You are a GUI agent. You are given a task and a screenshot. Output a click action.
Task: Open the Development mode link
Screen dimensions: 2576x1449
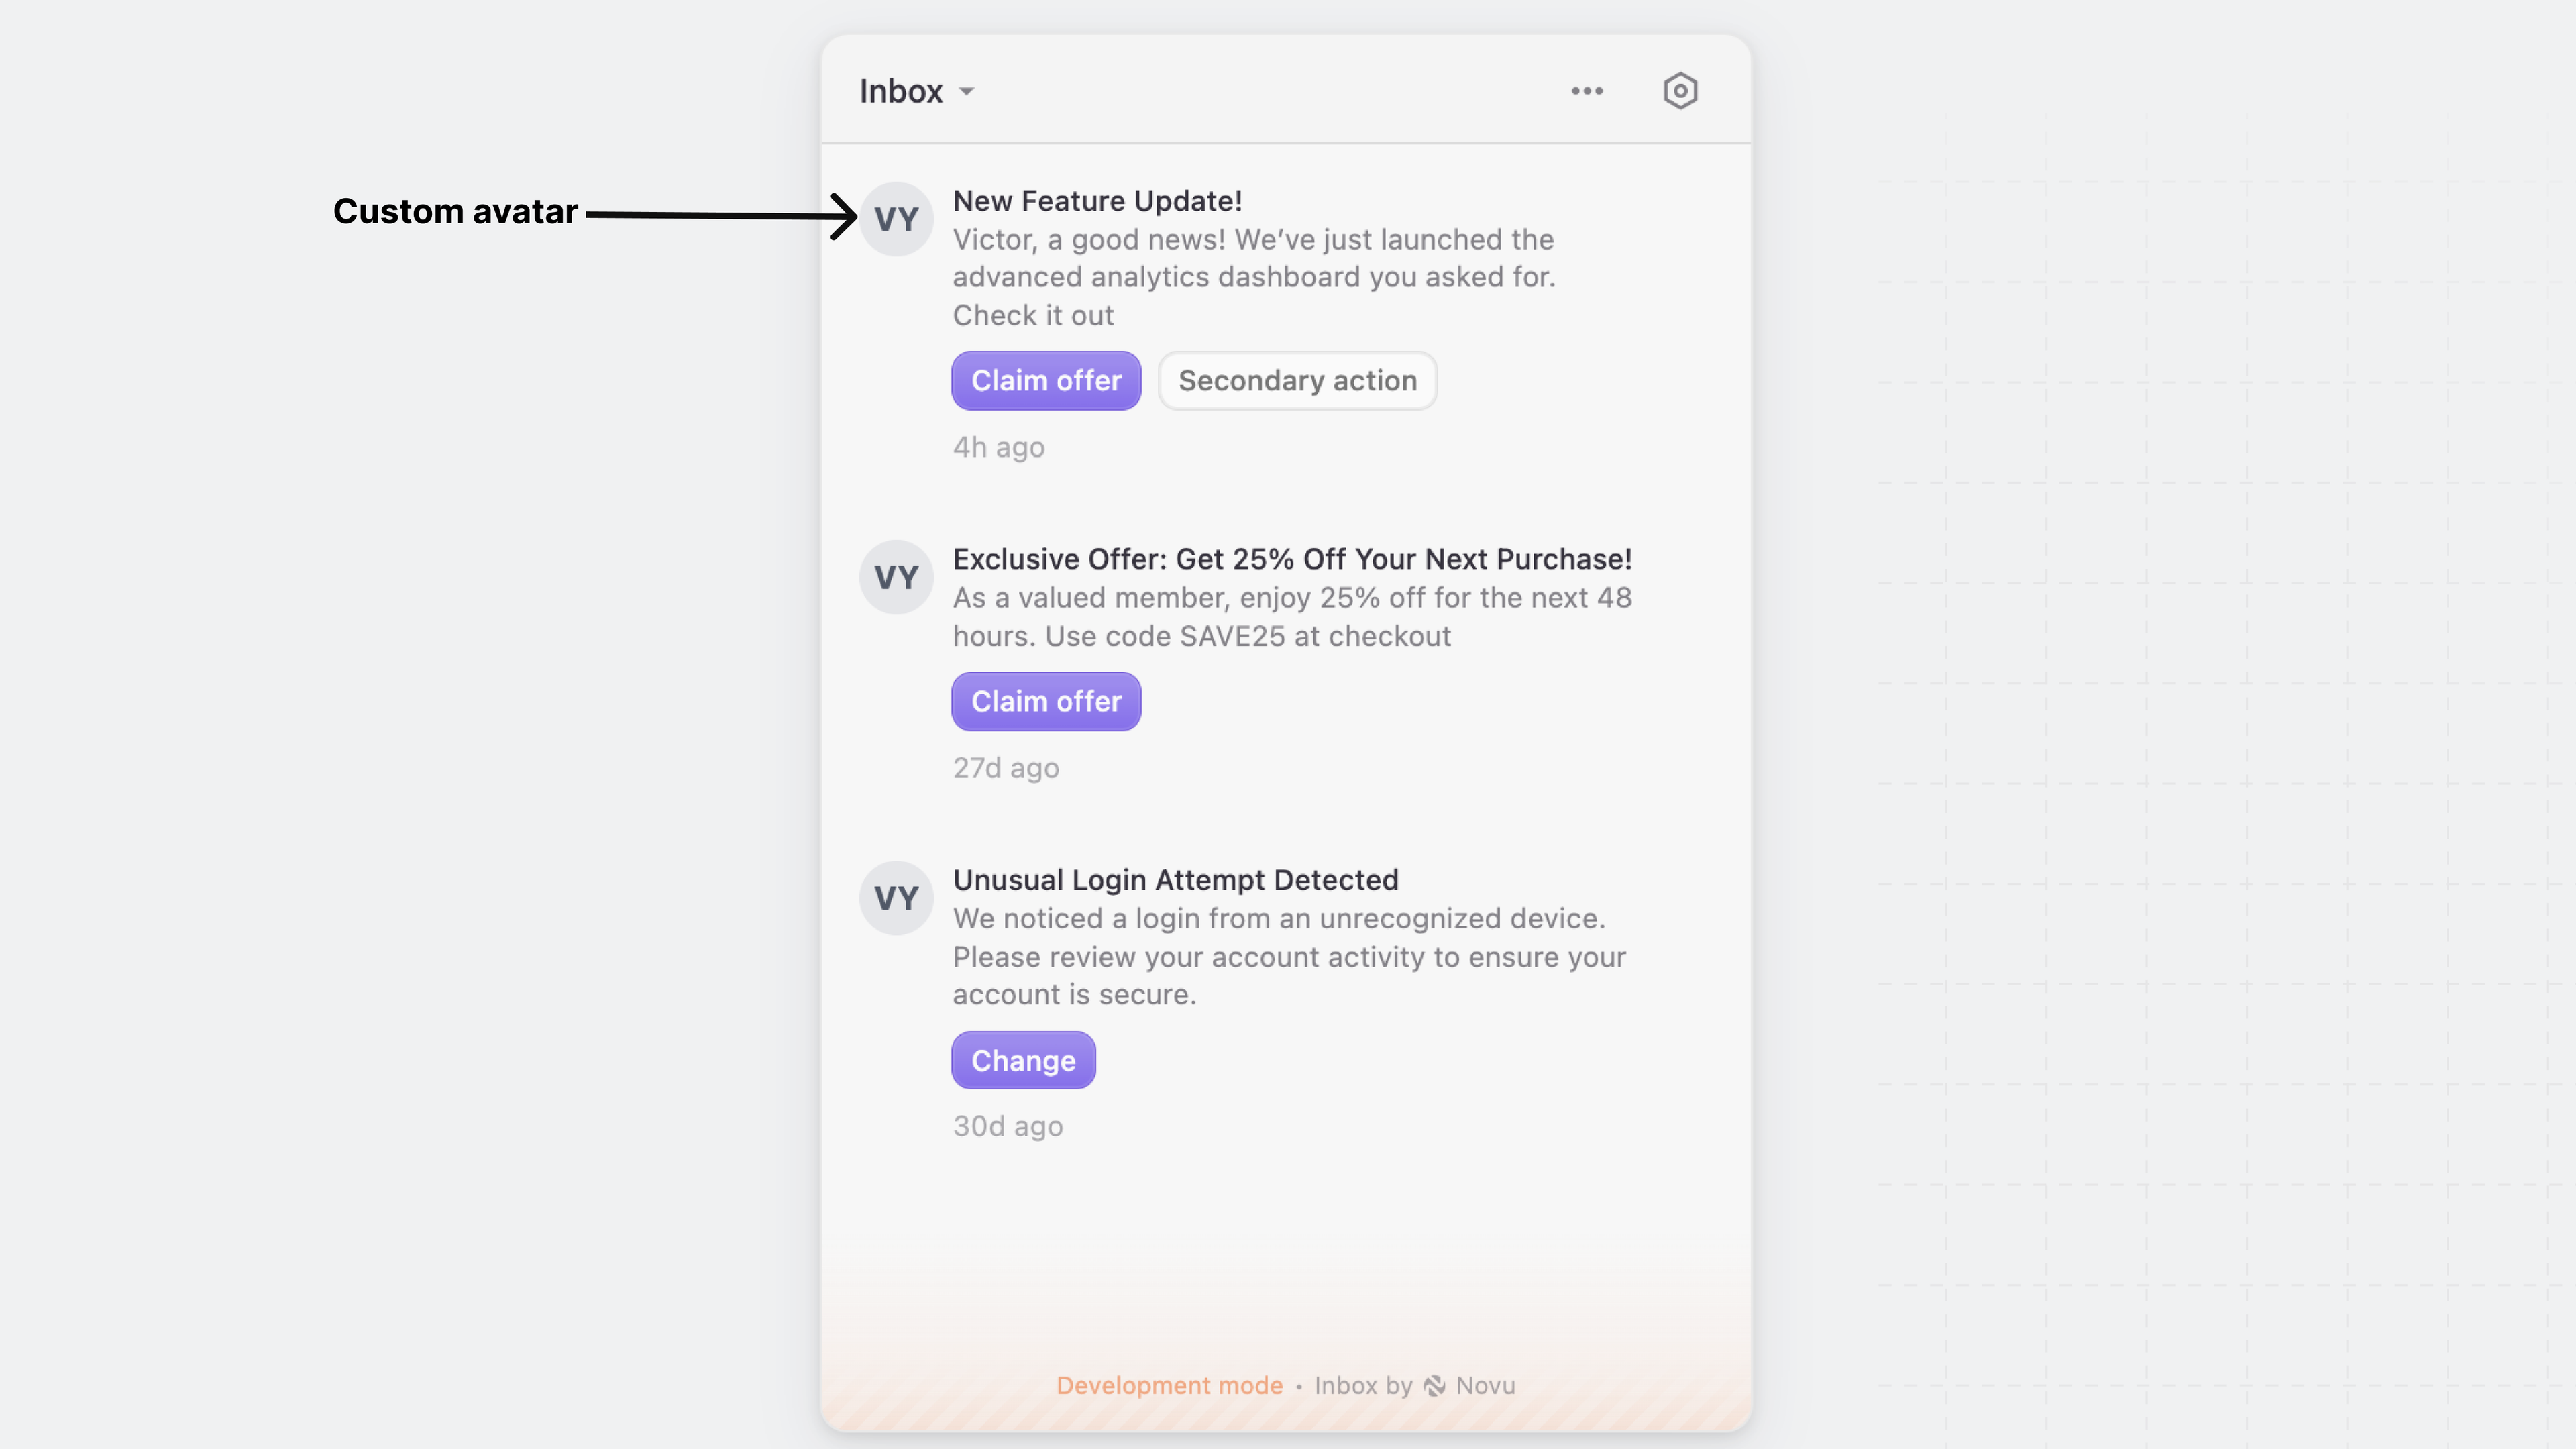(x=1170, y=1385)
